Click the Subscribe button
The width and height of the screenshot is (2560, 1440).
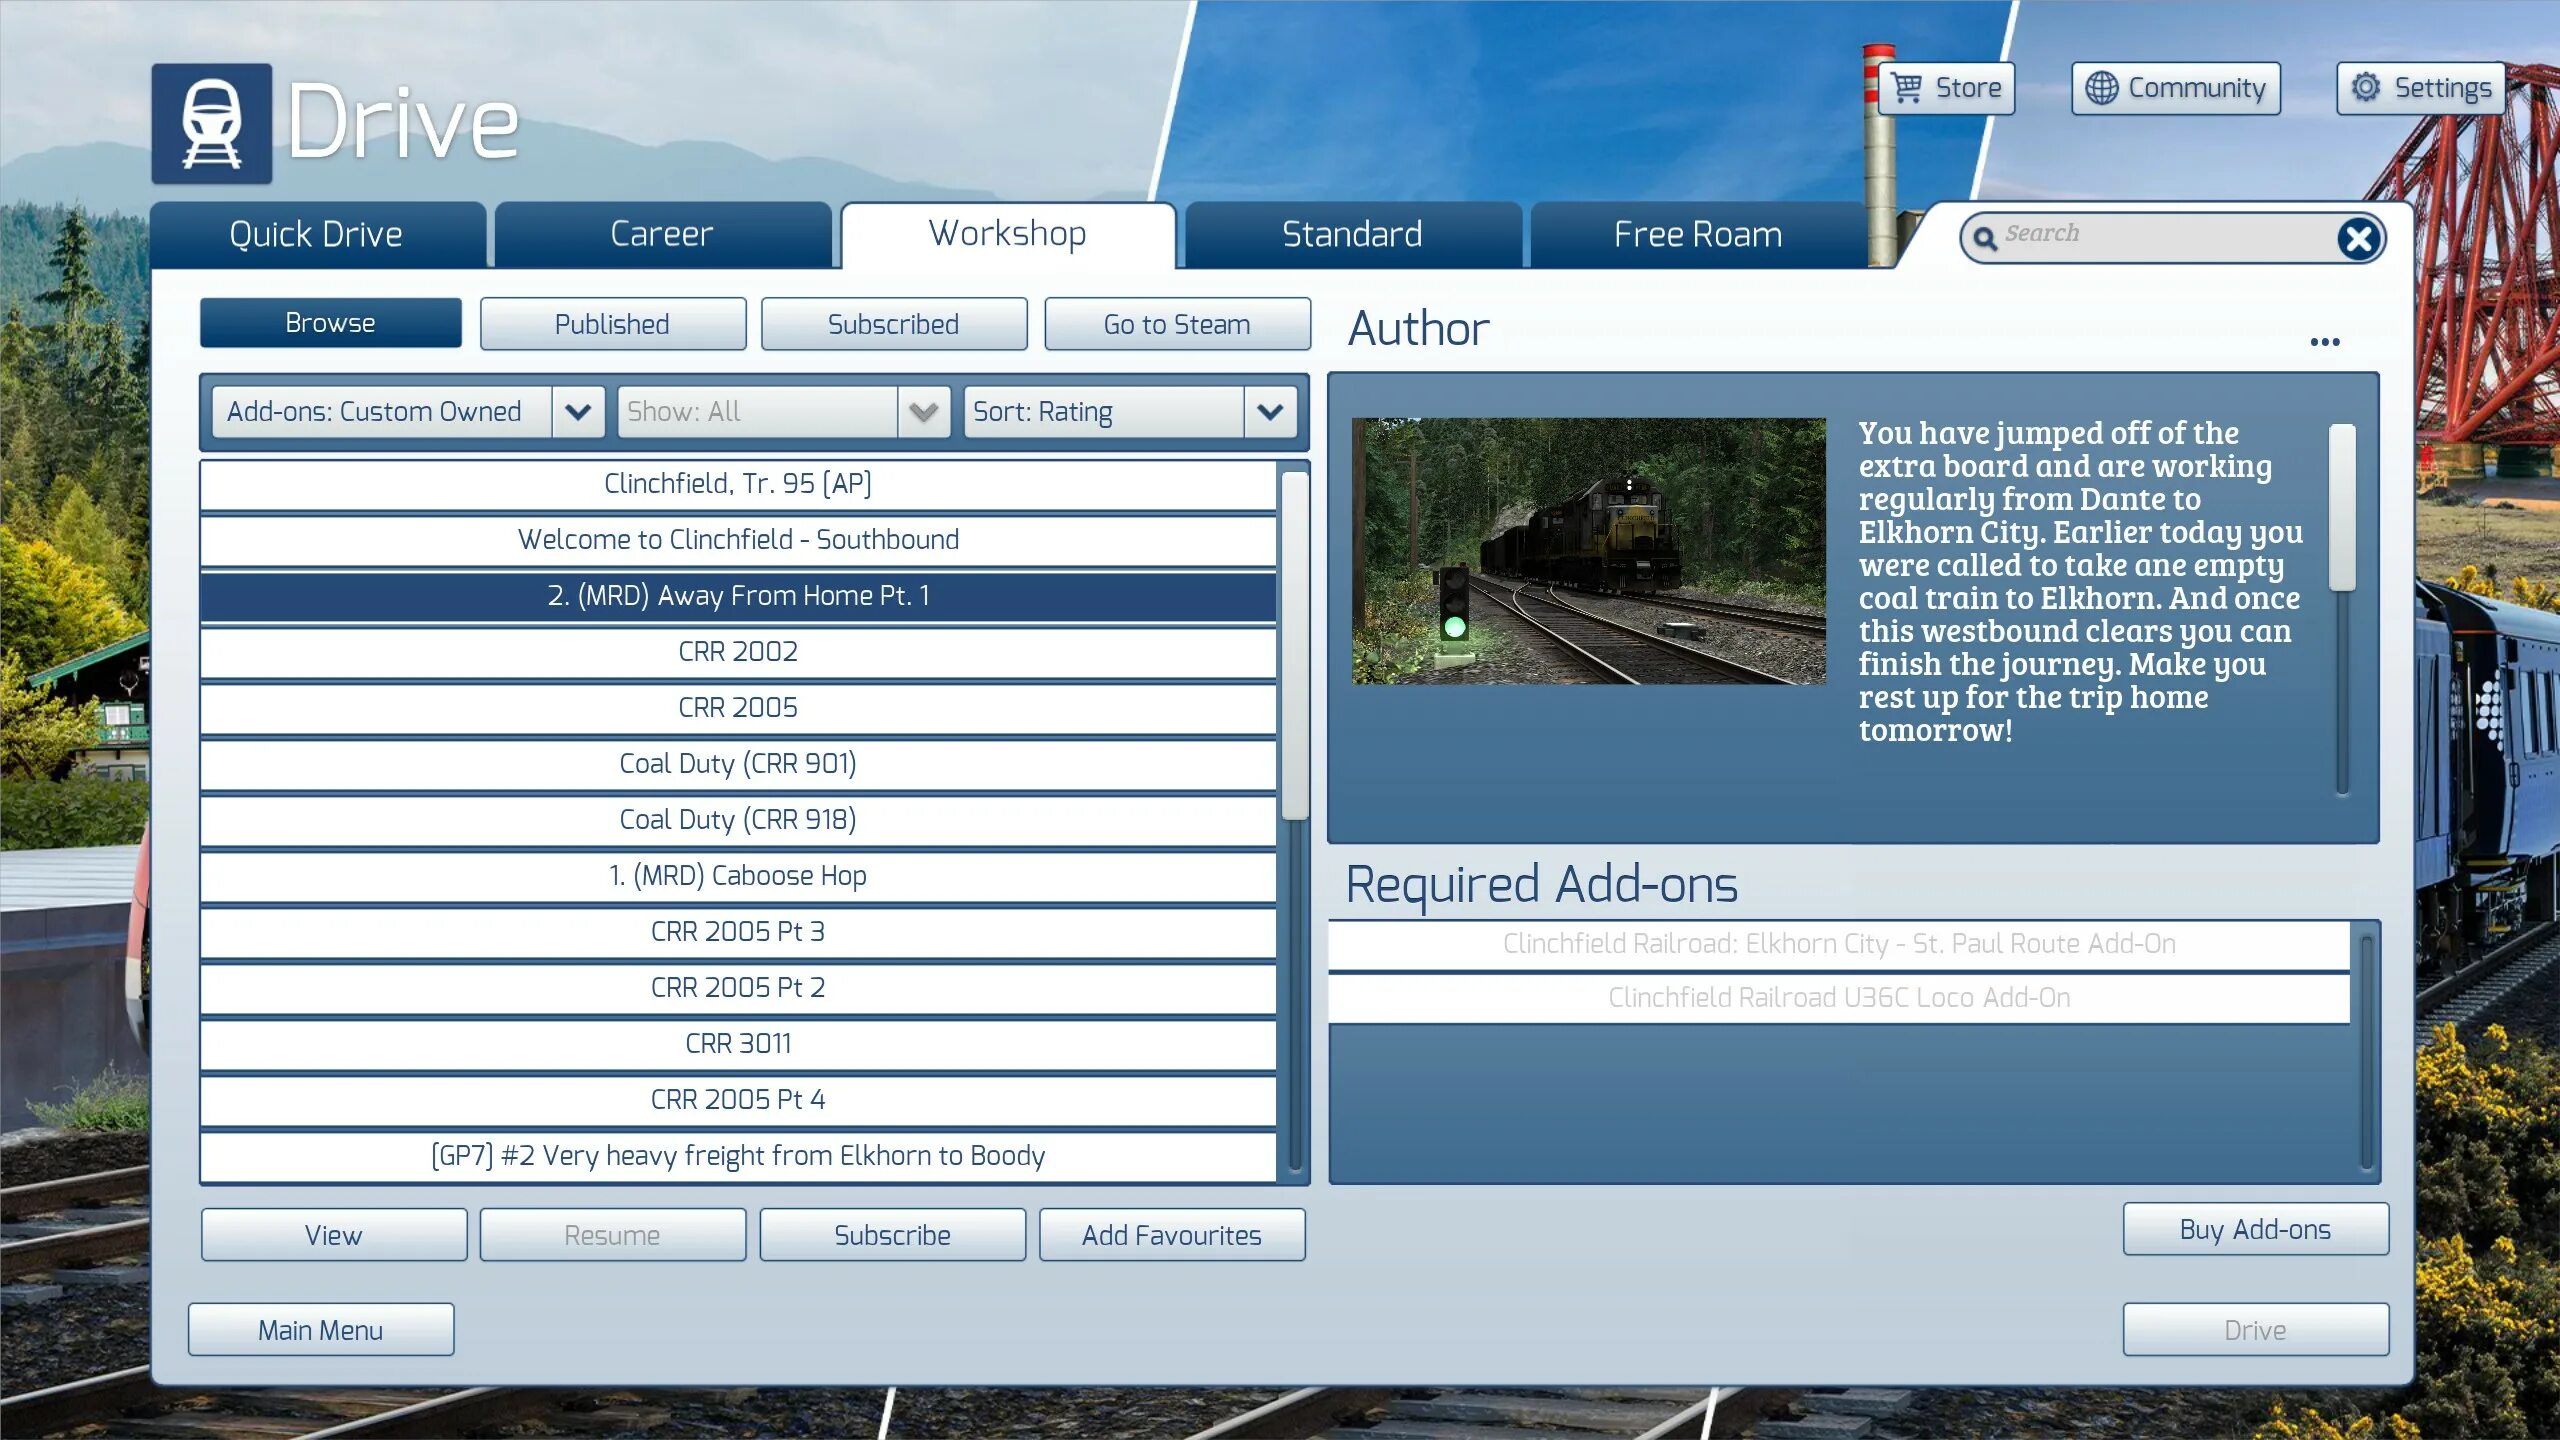(892, 1235)
